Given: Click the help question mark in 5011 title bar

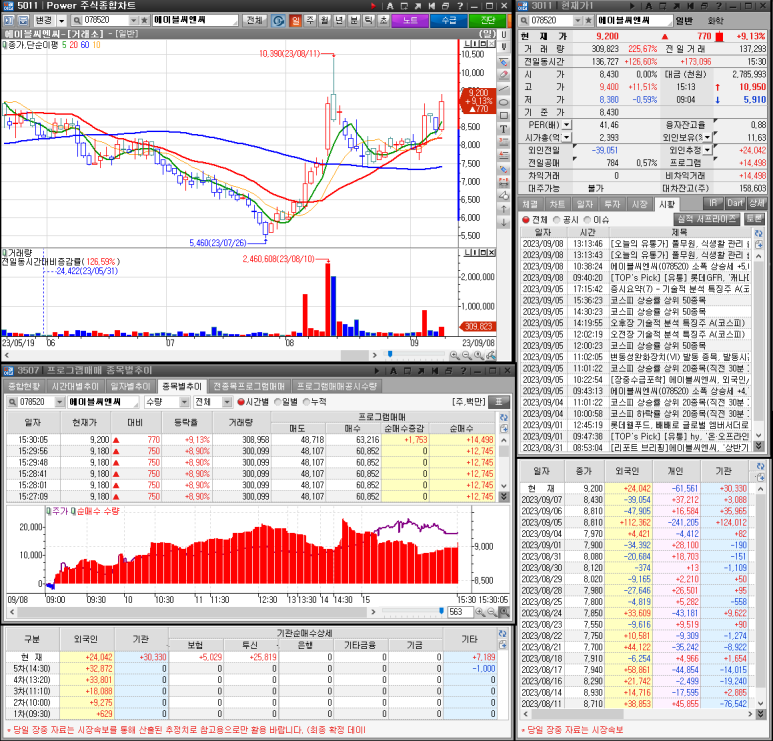Looking at the screenshot, I should [x=459, y=6].
